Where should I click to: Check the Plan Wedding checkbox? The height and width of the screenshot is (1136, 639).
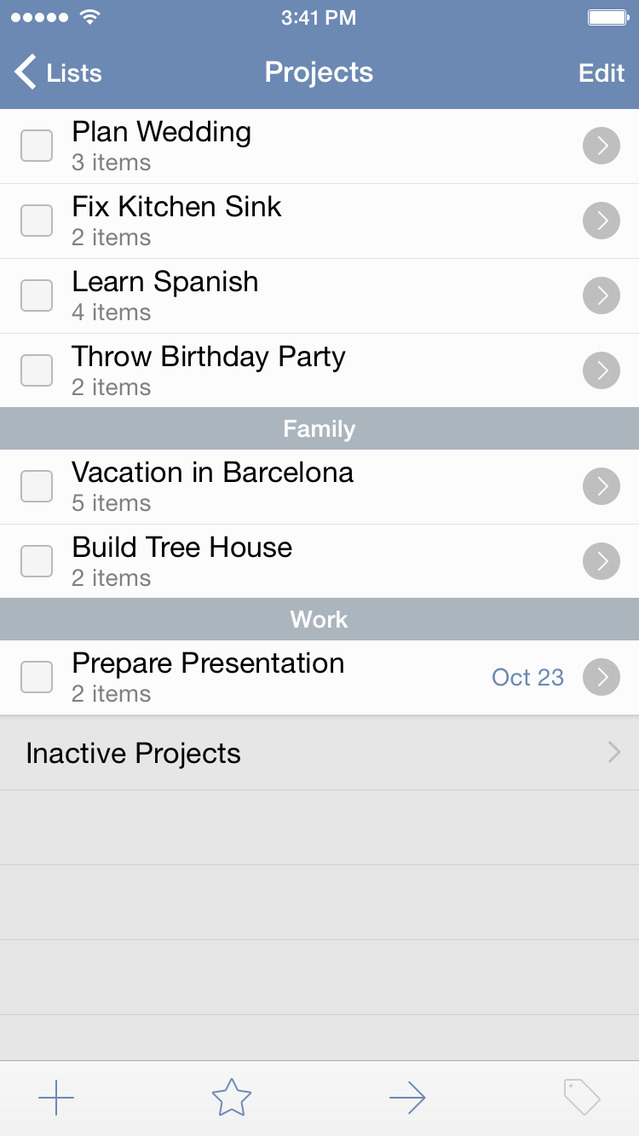(37, 146)
